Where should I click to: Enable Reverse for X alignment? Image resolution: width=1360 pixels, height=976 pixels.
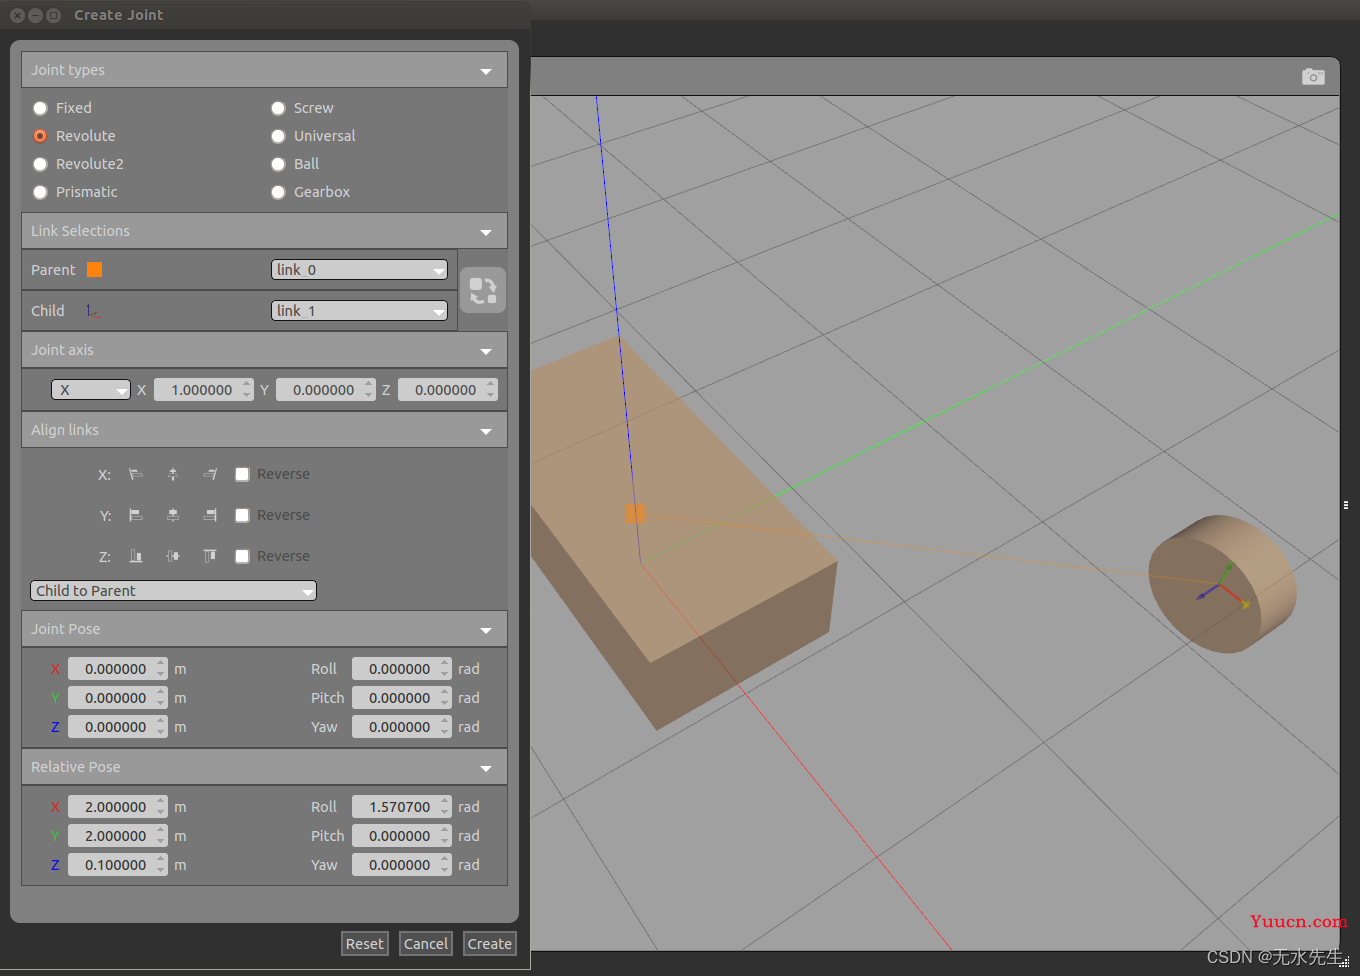pyautogui.click(x=242, y=474)
